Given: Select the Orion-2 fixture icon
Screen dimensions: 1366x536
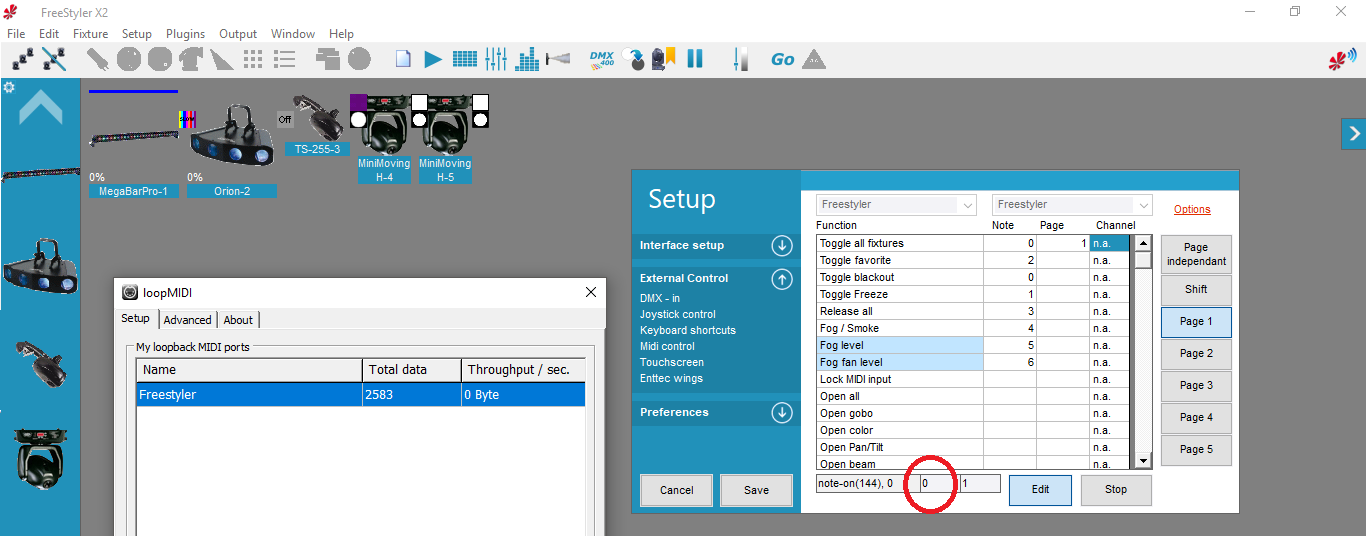Looking at the screenshot, I should (231, 138).
